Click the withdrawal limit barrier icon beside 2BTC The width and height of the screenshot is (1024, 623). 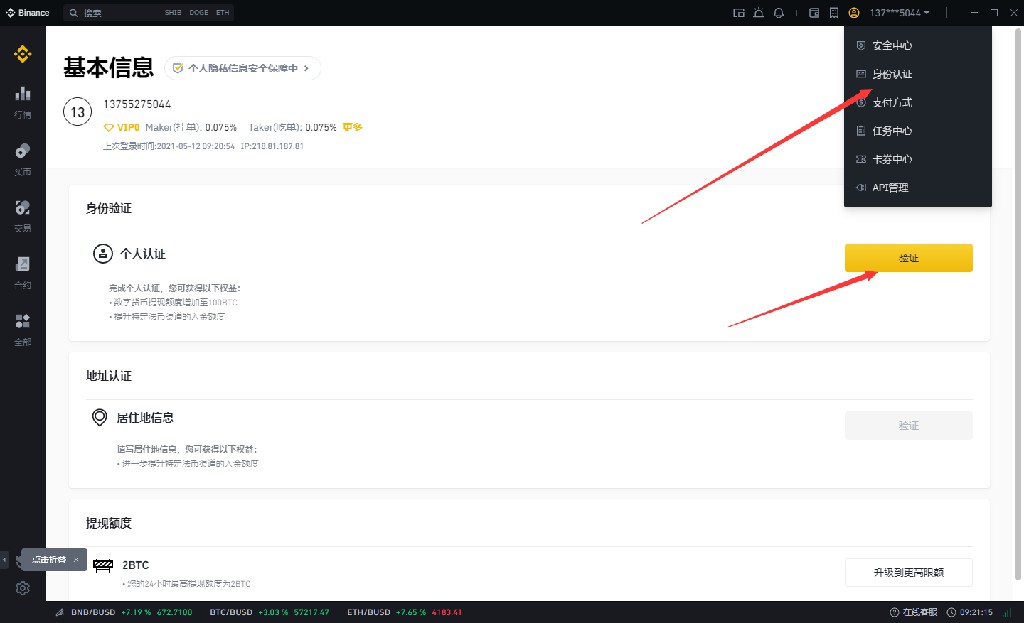point(103,566)
